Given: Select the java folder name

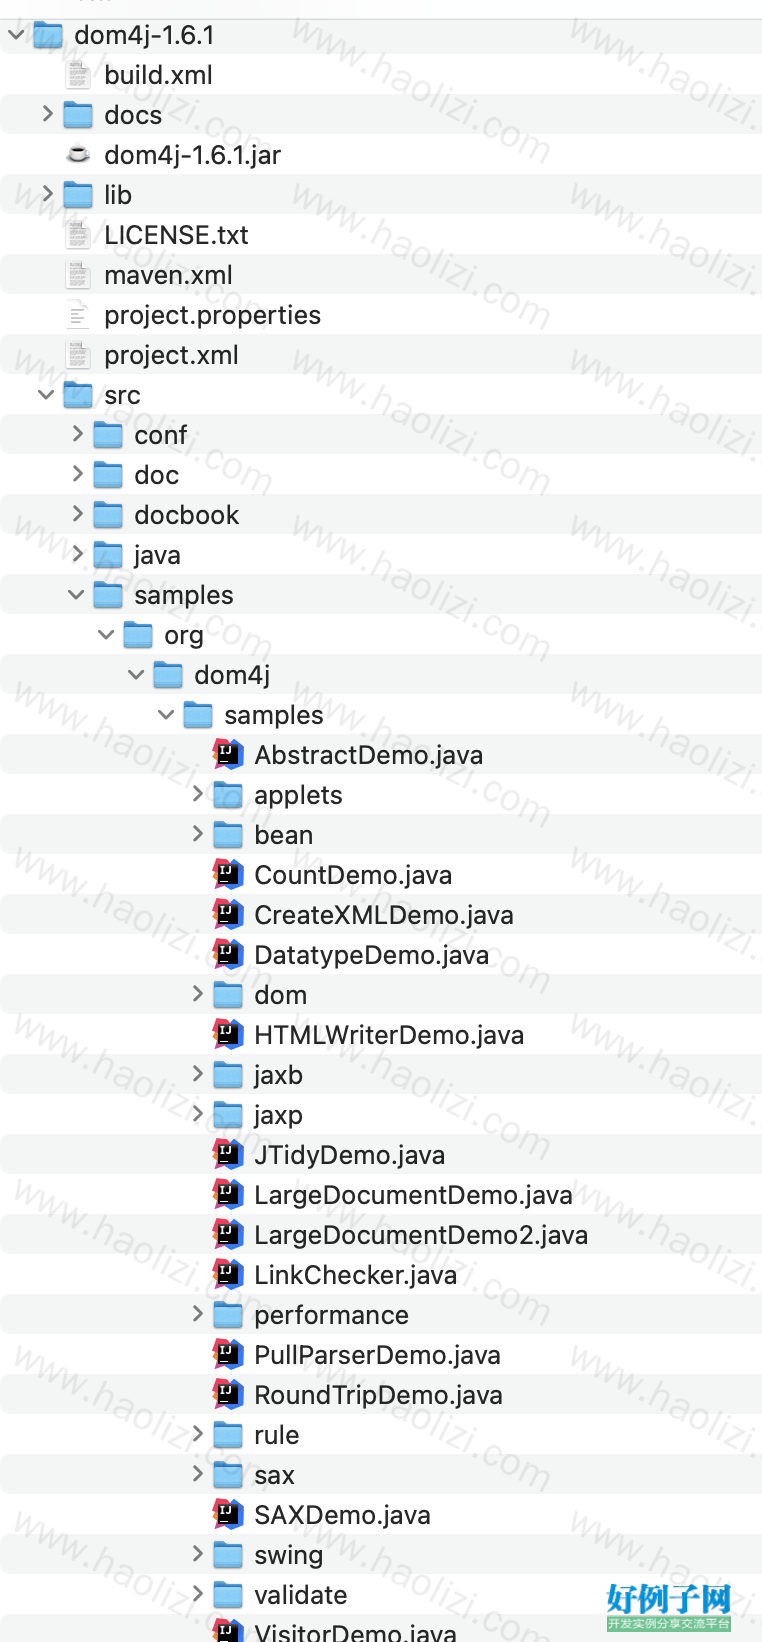Looking at the screenshot, I should click(158, 555).
